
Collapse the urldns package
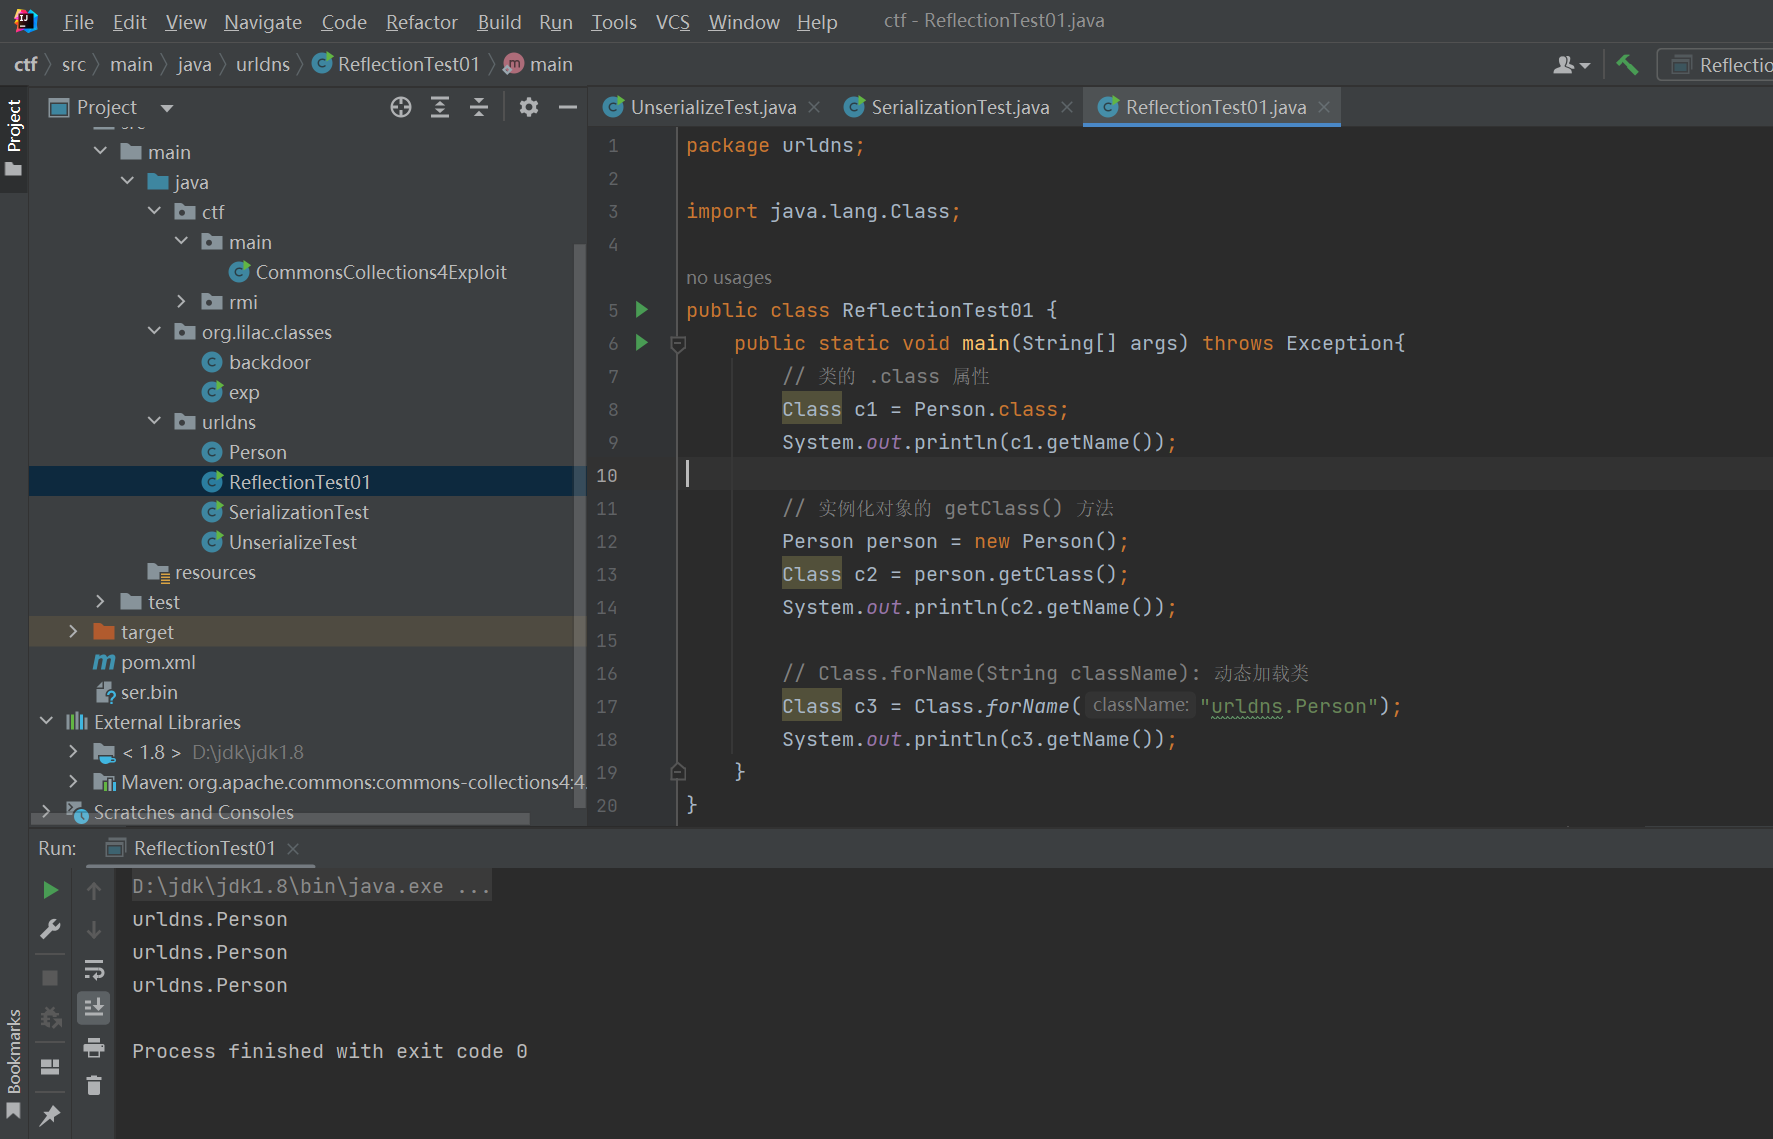[154, 421]
